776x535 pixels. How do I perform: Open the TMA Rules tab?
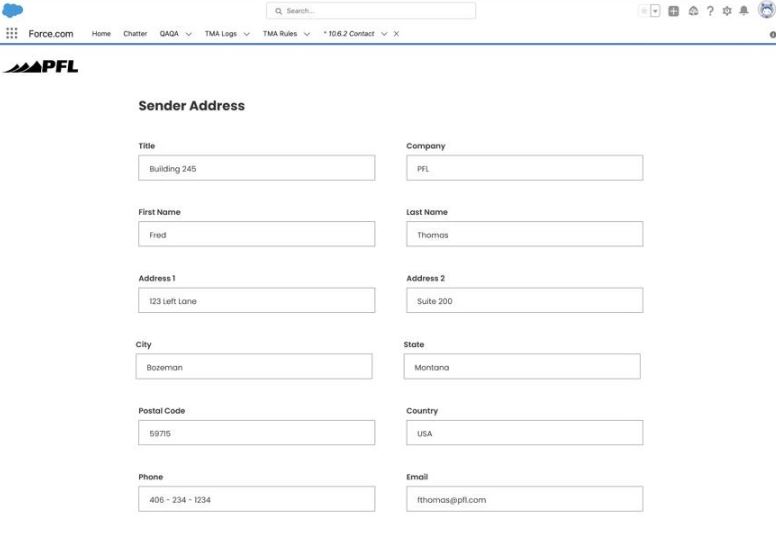pyautogui.click(x=280, y=34)
